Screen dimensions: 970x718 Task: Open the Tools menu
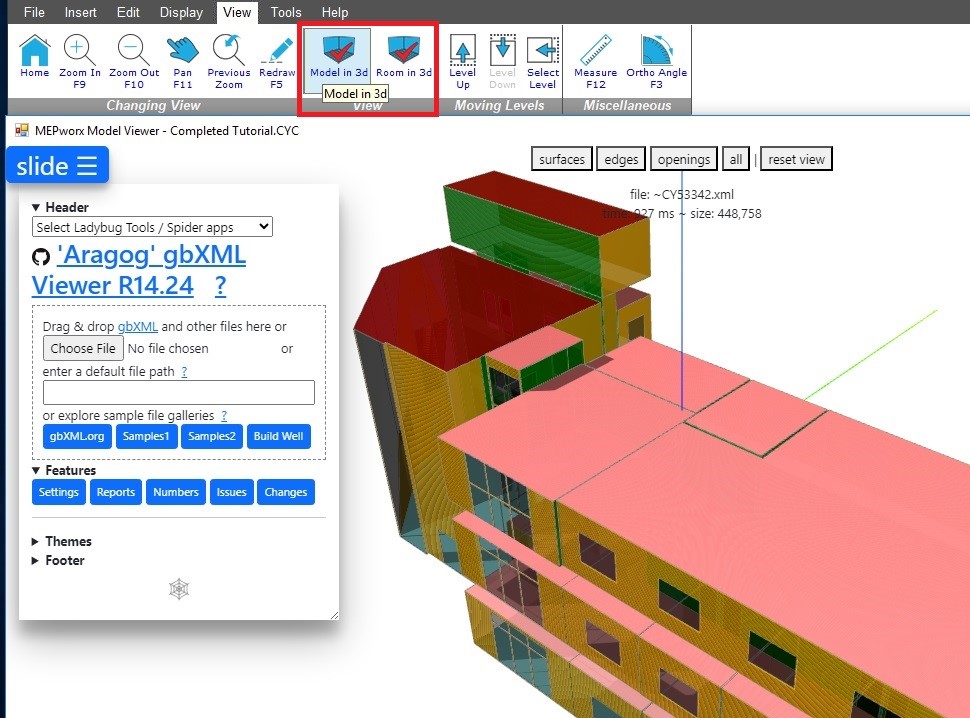point(286,12)
